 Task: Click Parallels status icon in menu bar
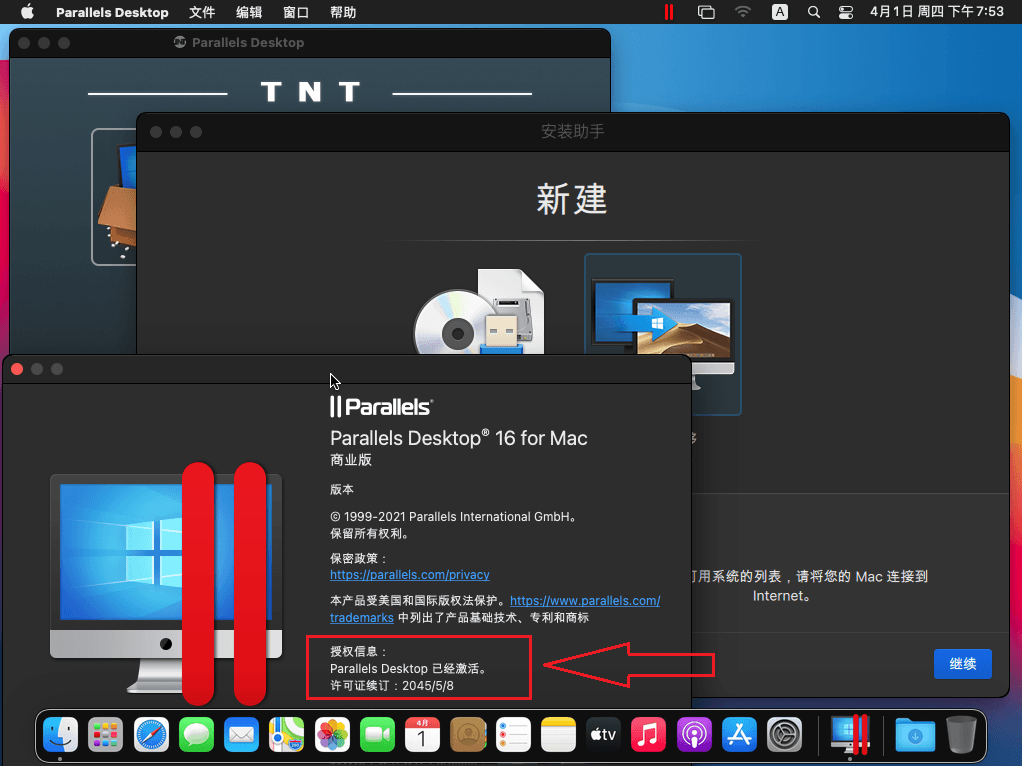(669, 12)
